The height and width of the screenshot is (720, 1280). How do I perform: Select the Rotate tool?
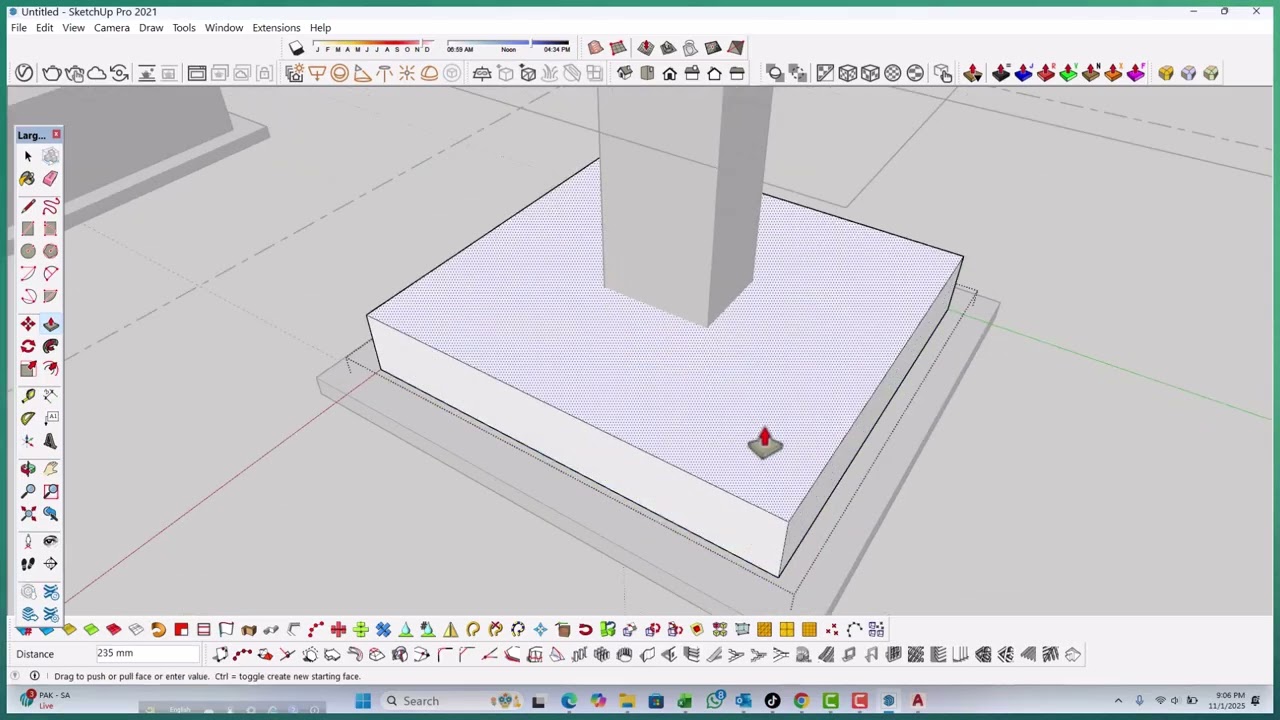click(x=28, y=346)
